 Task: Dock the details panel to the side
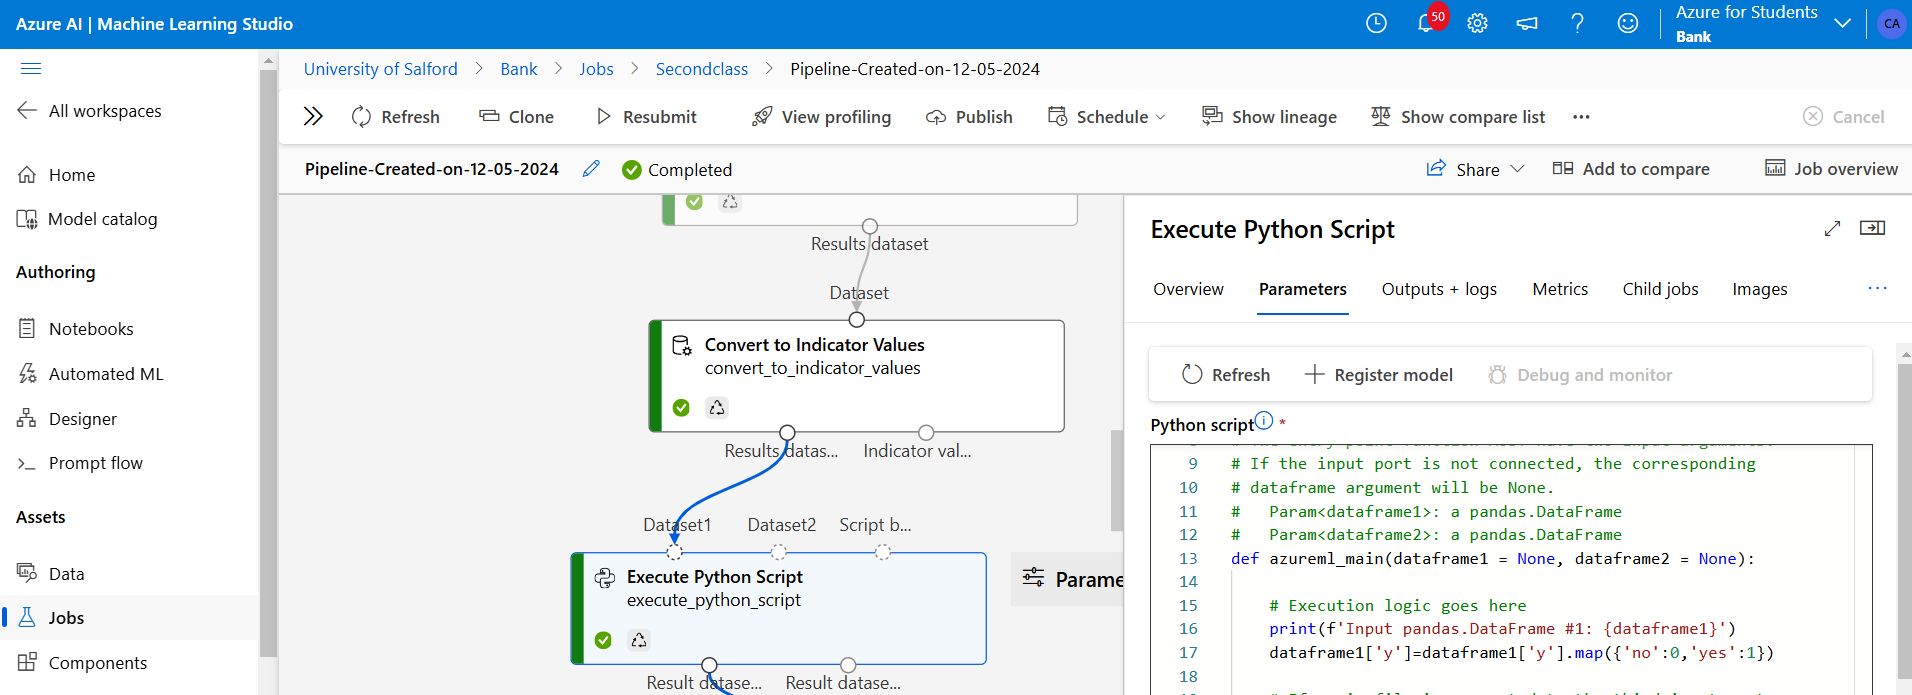(x=1872, y=228)
